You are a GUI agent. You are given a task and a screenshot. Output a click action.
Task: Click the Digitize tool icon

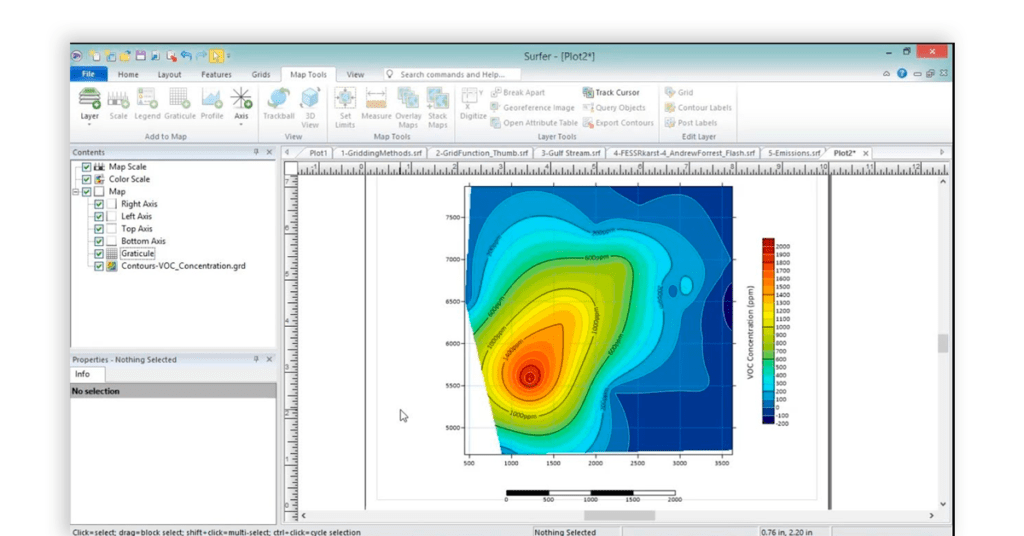(473, 102)
